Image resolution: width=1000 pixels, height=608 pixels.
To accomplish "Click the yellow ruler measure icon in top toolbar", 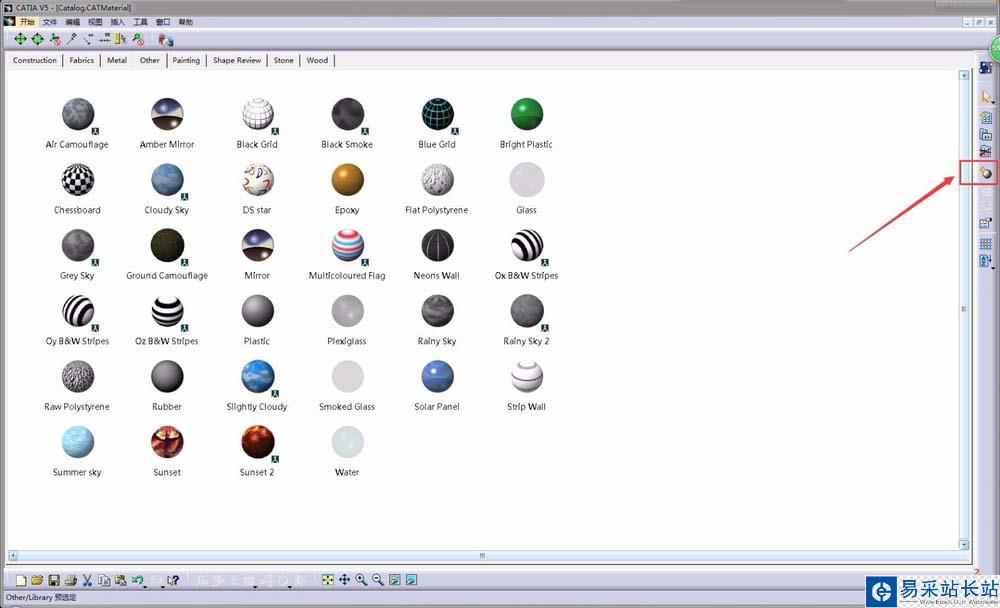I will [121, 40].
